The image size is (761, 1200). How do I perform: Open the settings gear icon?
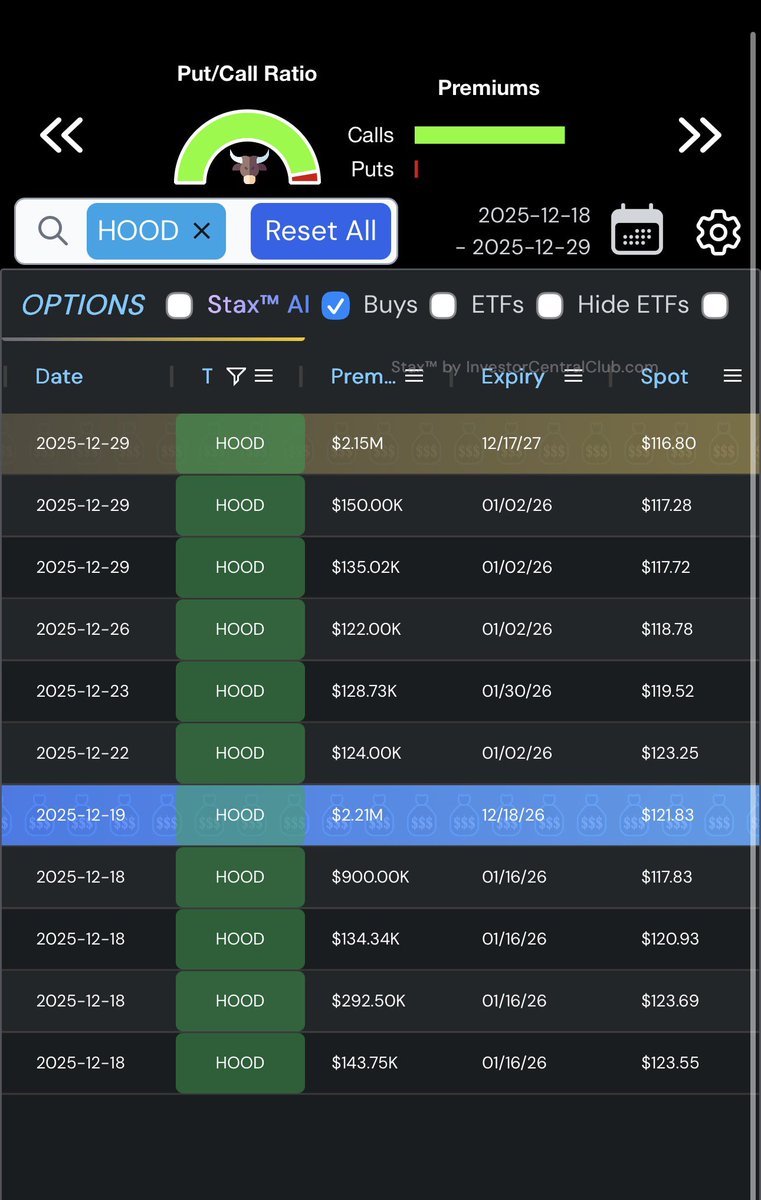click(718, 232)
